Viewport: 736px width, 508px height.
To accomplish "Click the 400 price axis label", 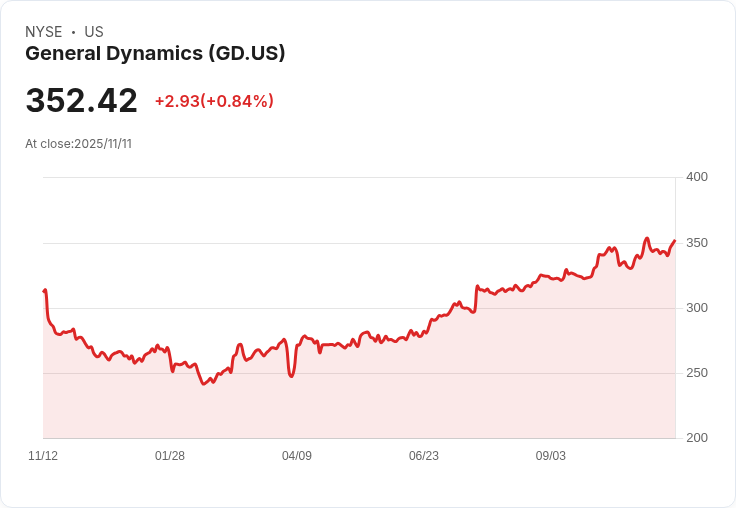I will tap(696, 177).
